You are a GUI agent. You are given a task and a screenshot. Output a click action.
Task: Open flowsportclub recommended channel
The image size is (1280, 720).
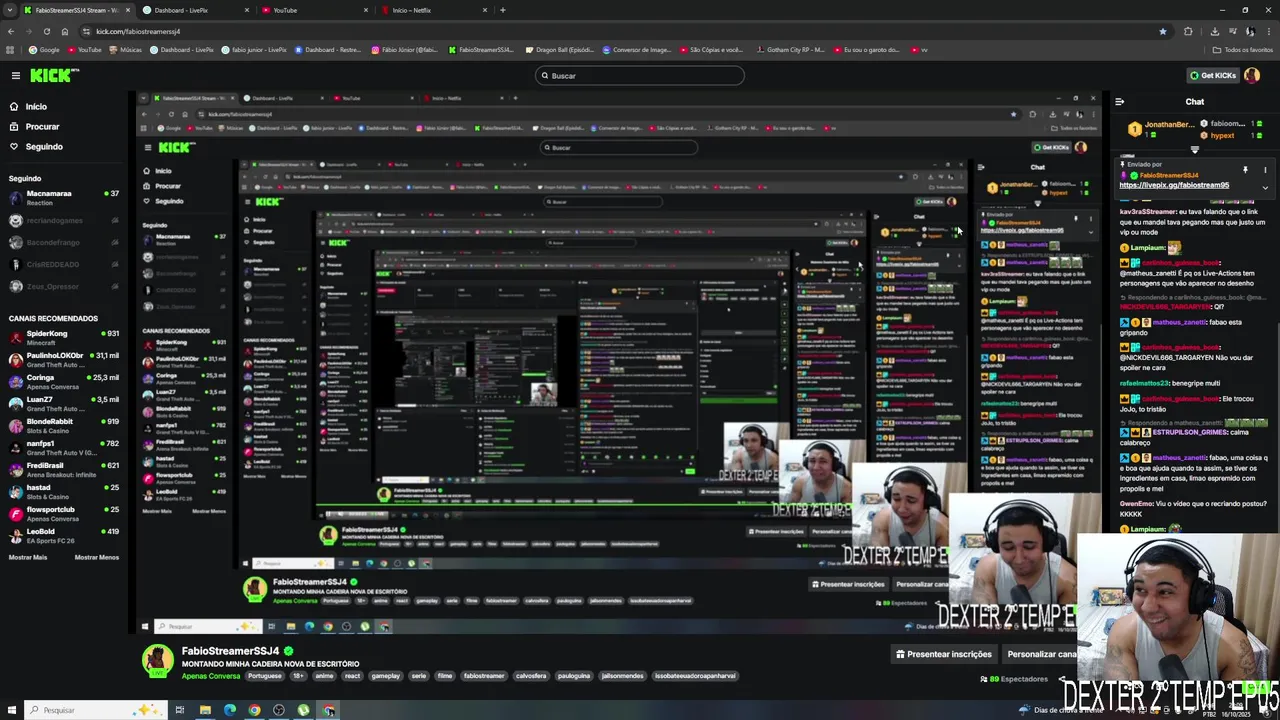[64, 513]
